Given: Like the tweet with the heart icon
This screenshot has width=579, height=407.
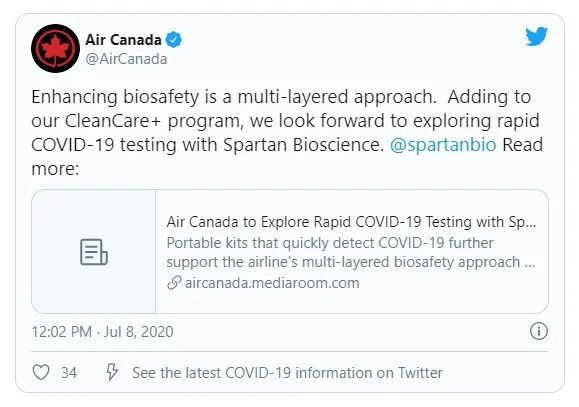Looking at the screenshot, I should pyautogui.click(x=41, y=372).
